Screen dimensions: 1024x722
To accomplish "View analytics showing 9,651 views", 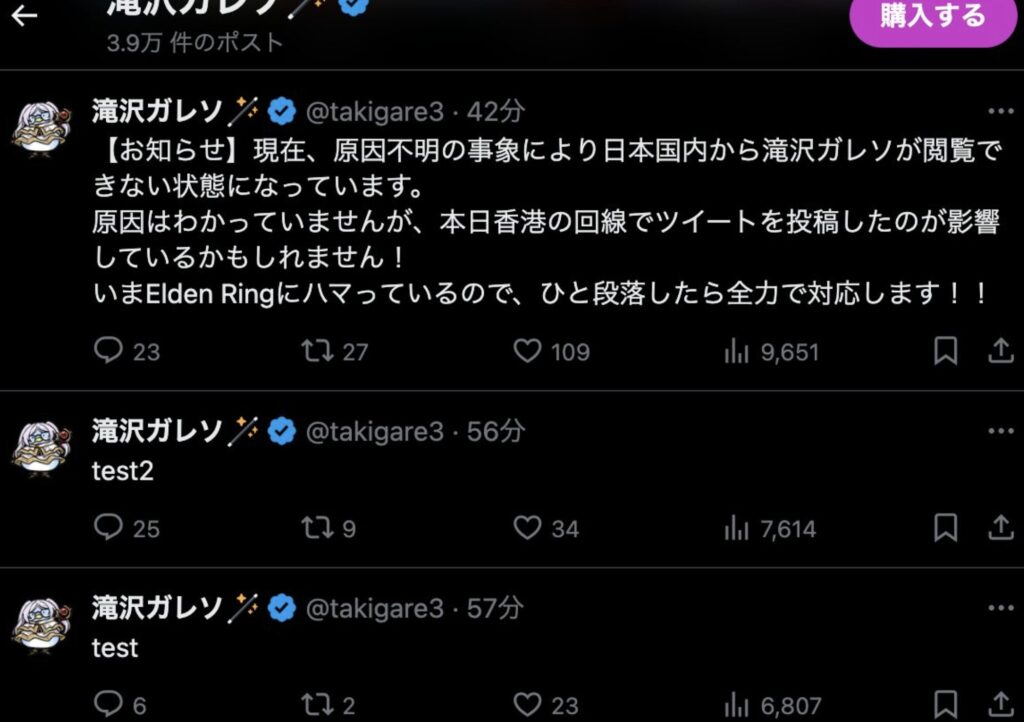I will 771,352.
